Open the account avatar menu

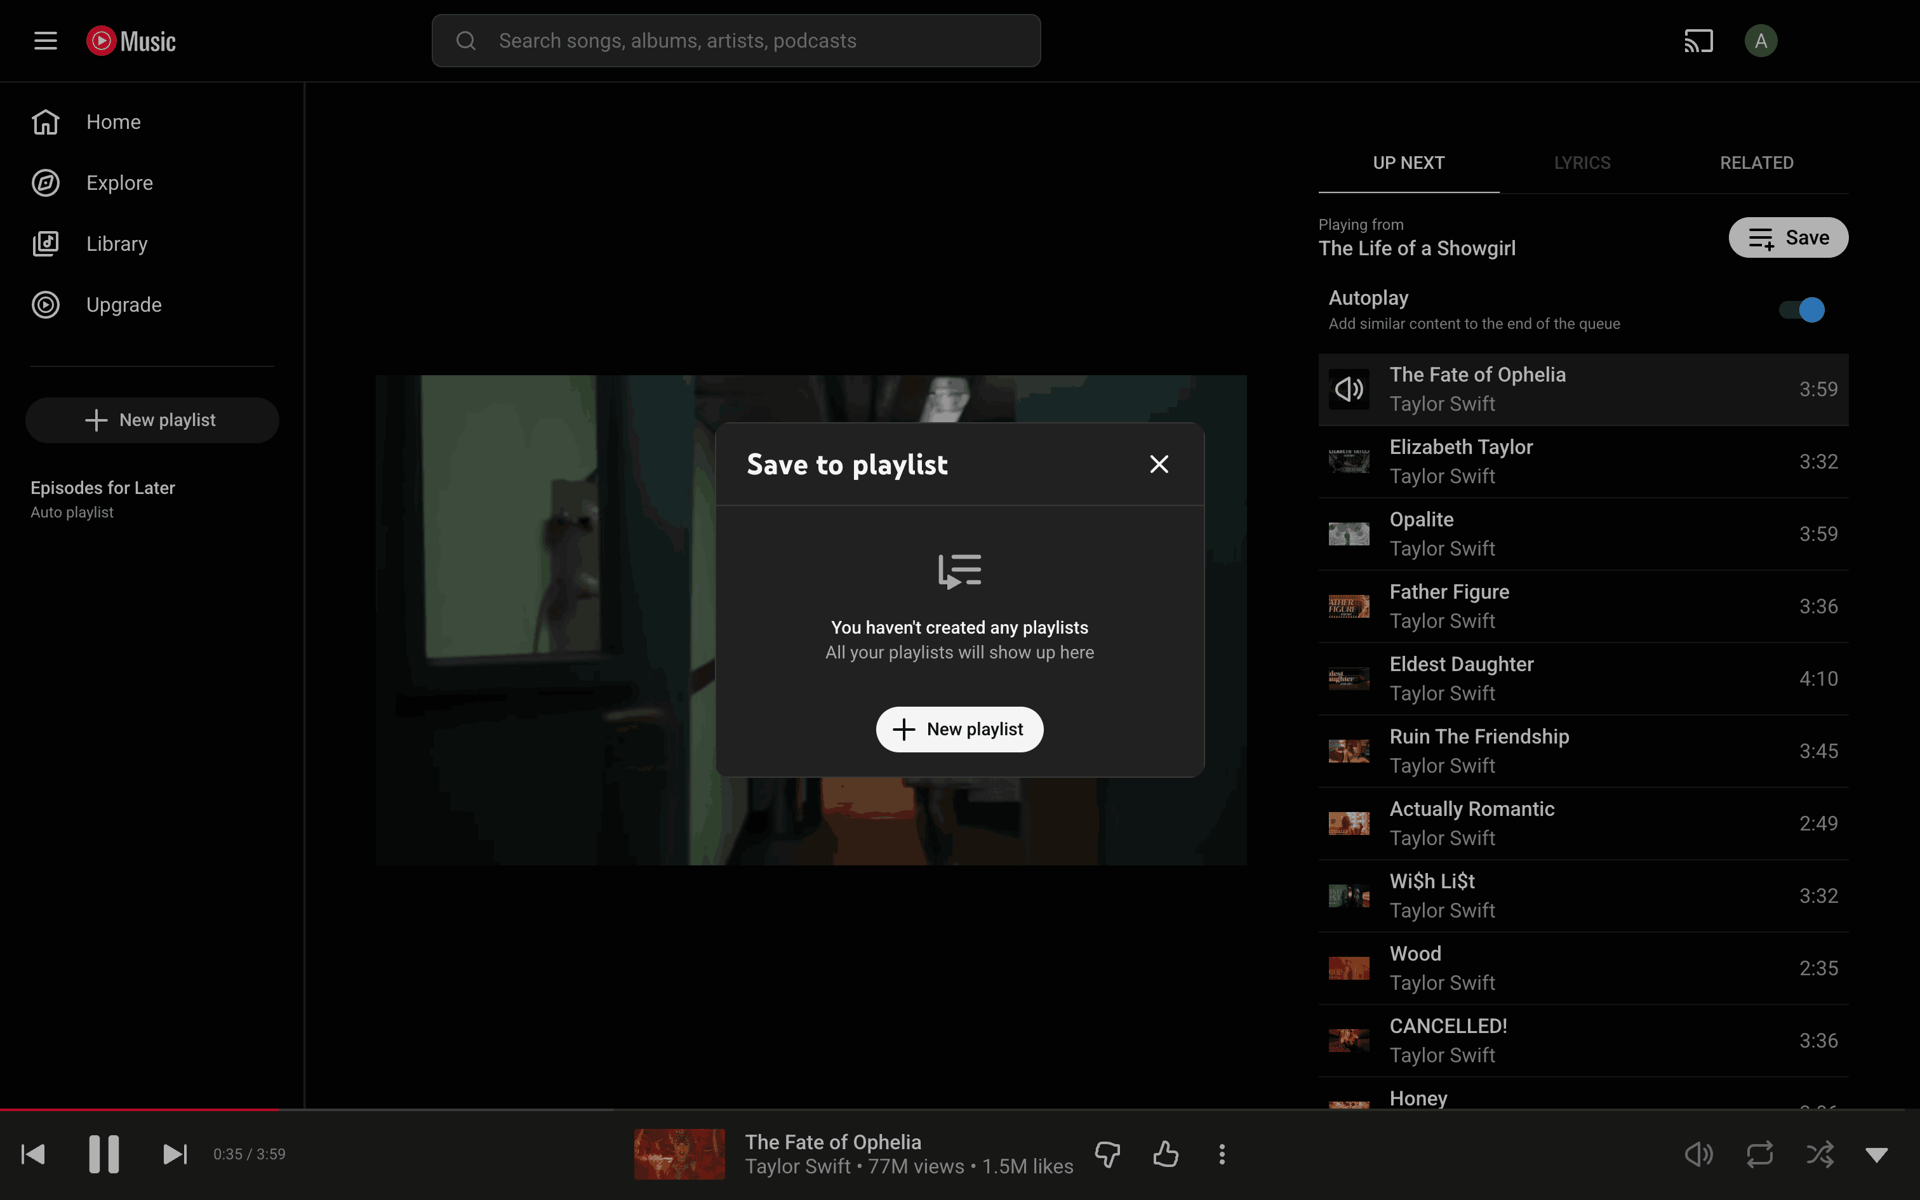pos(1760,41)
